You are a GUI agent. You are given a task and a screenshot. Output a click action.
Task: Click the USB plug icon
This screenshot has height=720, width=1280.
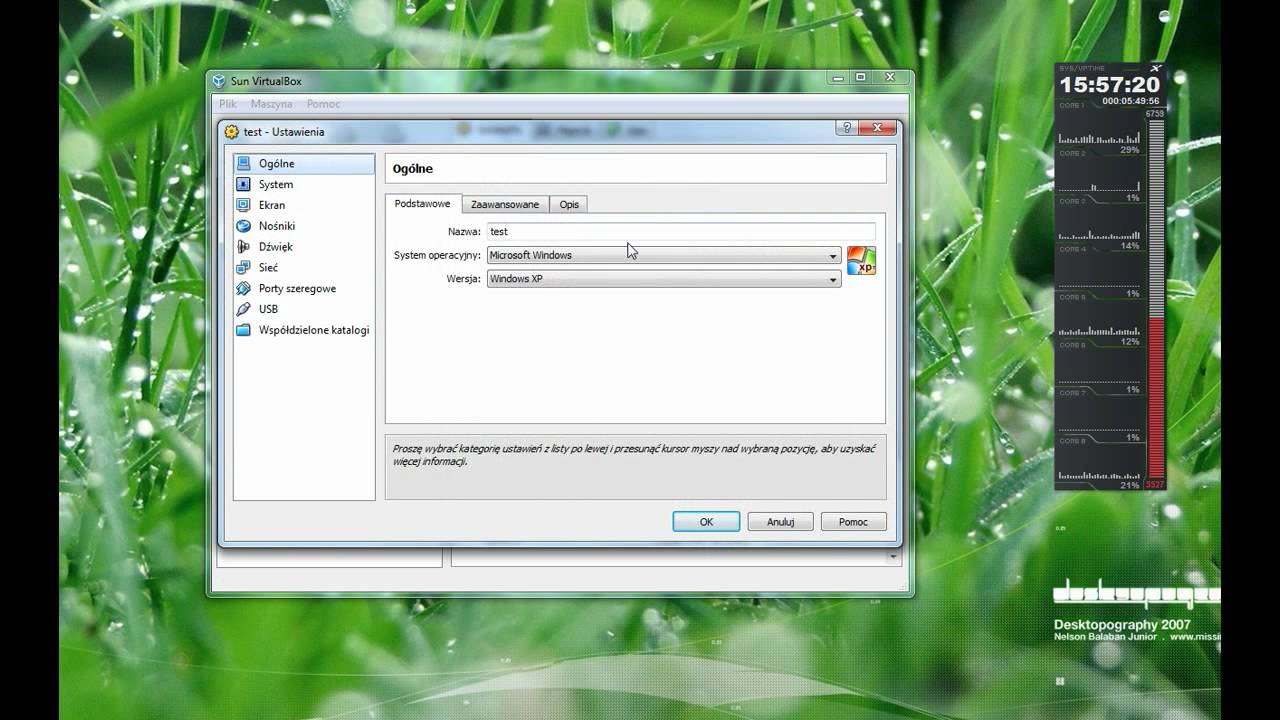[243, 309]
